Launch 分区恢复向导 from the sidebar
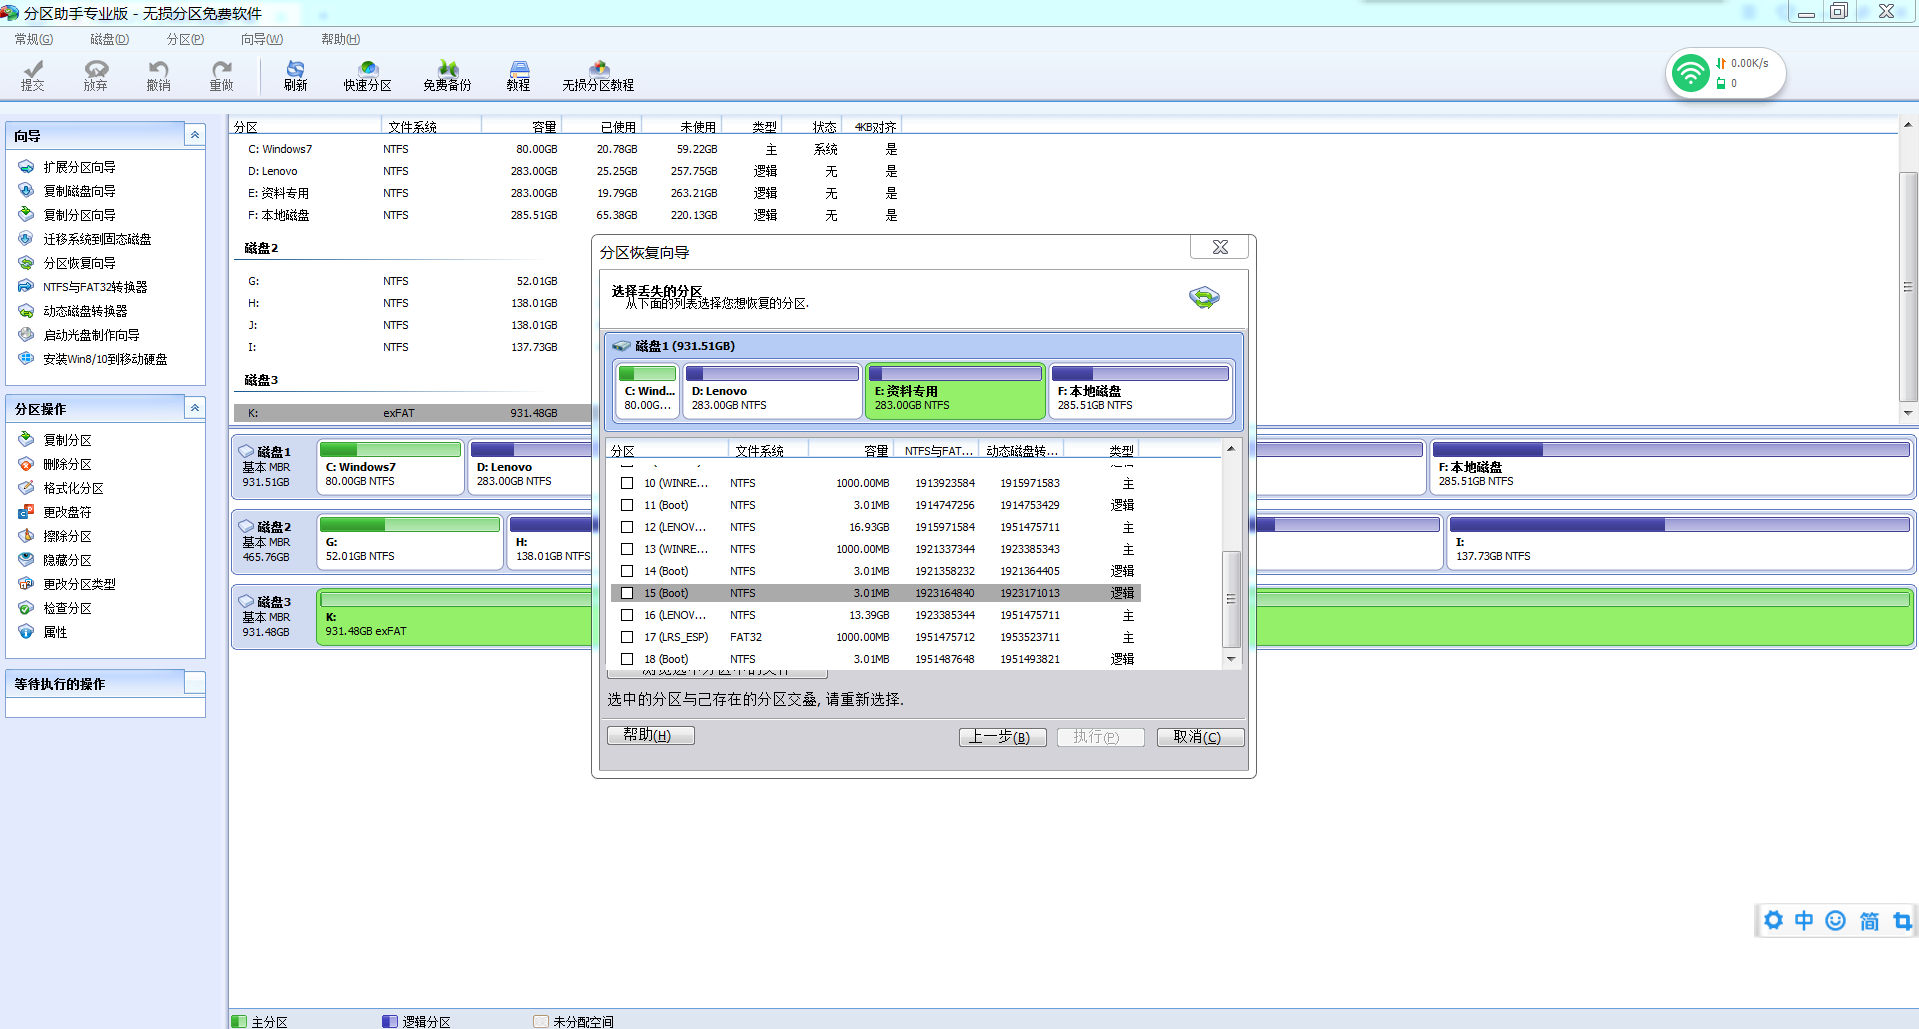This screenshot has width=1919, height=1029. [79, 263]
